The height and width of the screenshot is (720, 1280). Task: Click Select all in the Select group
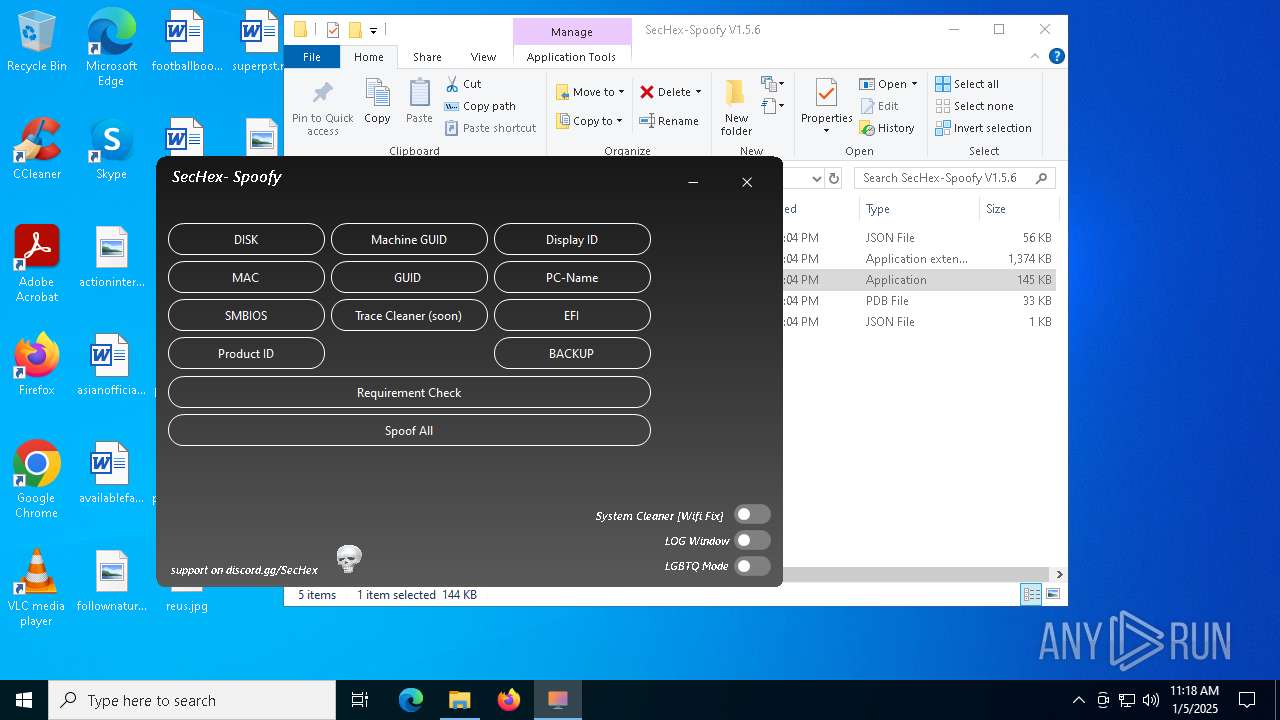pos(967,84)
